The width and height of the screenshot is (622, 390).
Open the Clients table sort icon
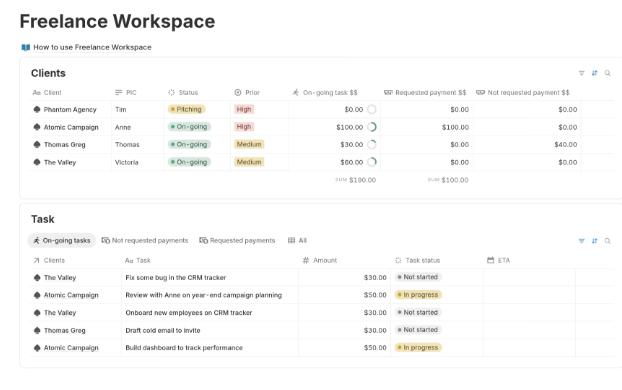coord(594,73)
